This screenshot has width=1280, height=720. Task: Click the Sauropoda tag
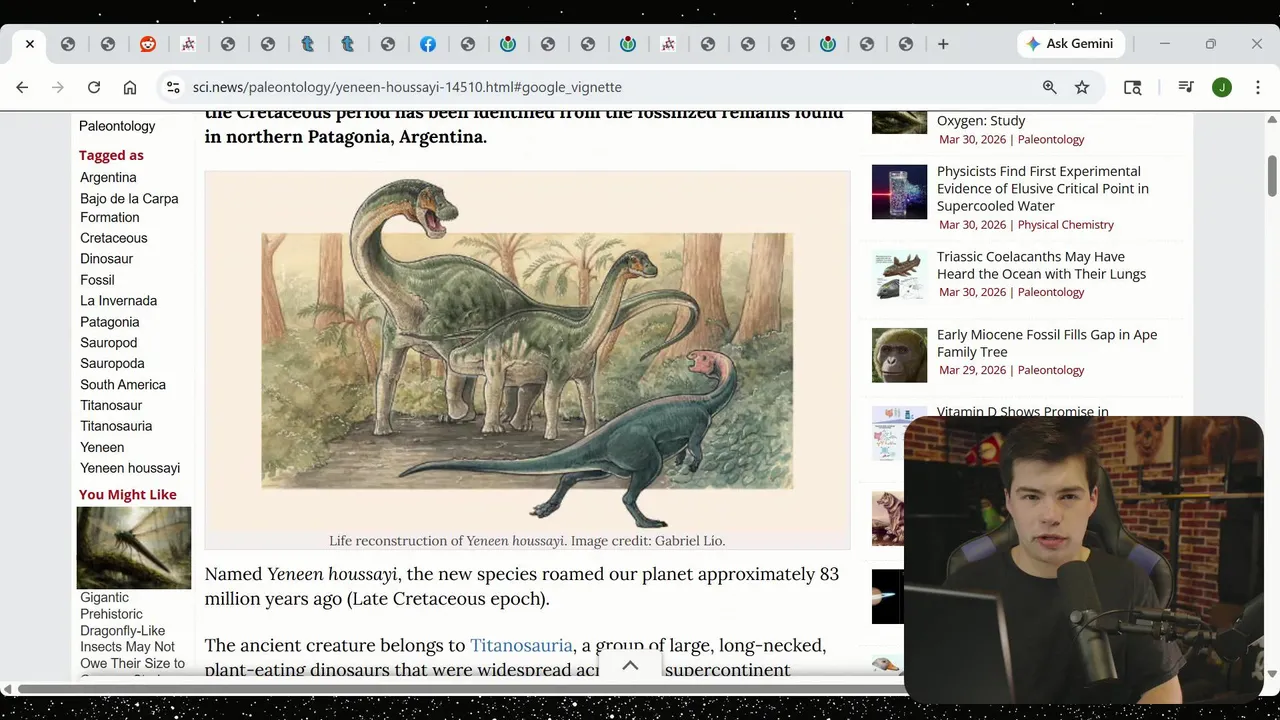click(x=112, y=364)
